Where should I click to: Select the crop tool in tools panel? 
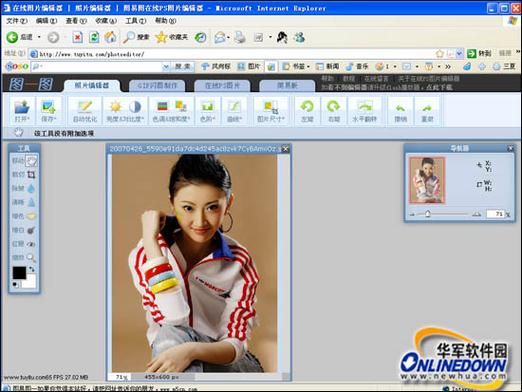pyautogui.click(x=31, y=175)
